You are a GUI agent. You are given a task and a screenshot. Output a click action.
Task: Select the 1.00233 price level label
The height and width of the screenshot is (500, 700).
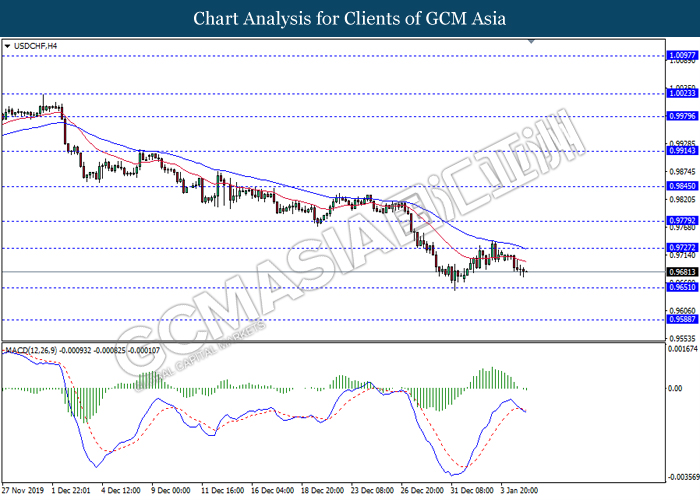tap(681, 93)
